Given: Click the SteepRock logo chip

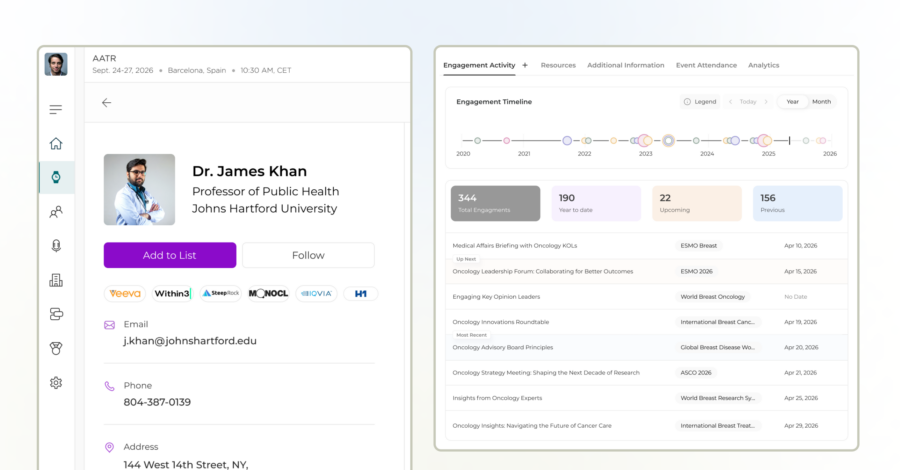Looking at the screenshot, I should pyautogui.click(x=220, y=293).
